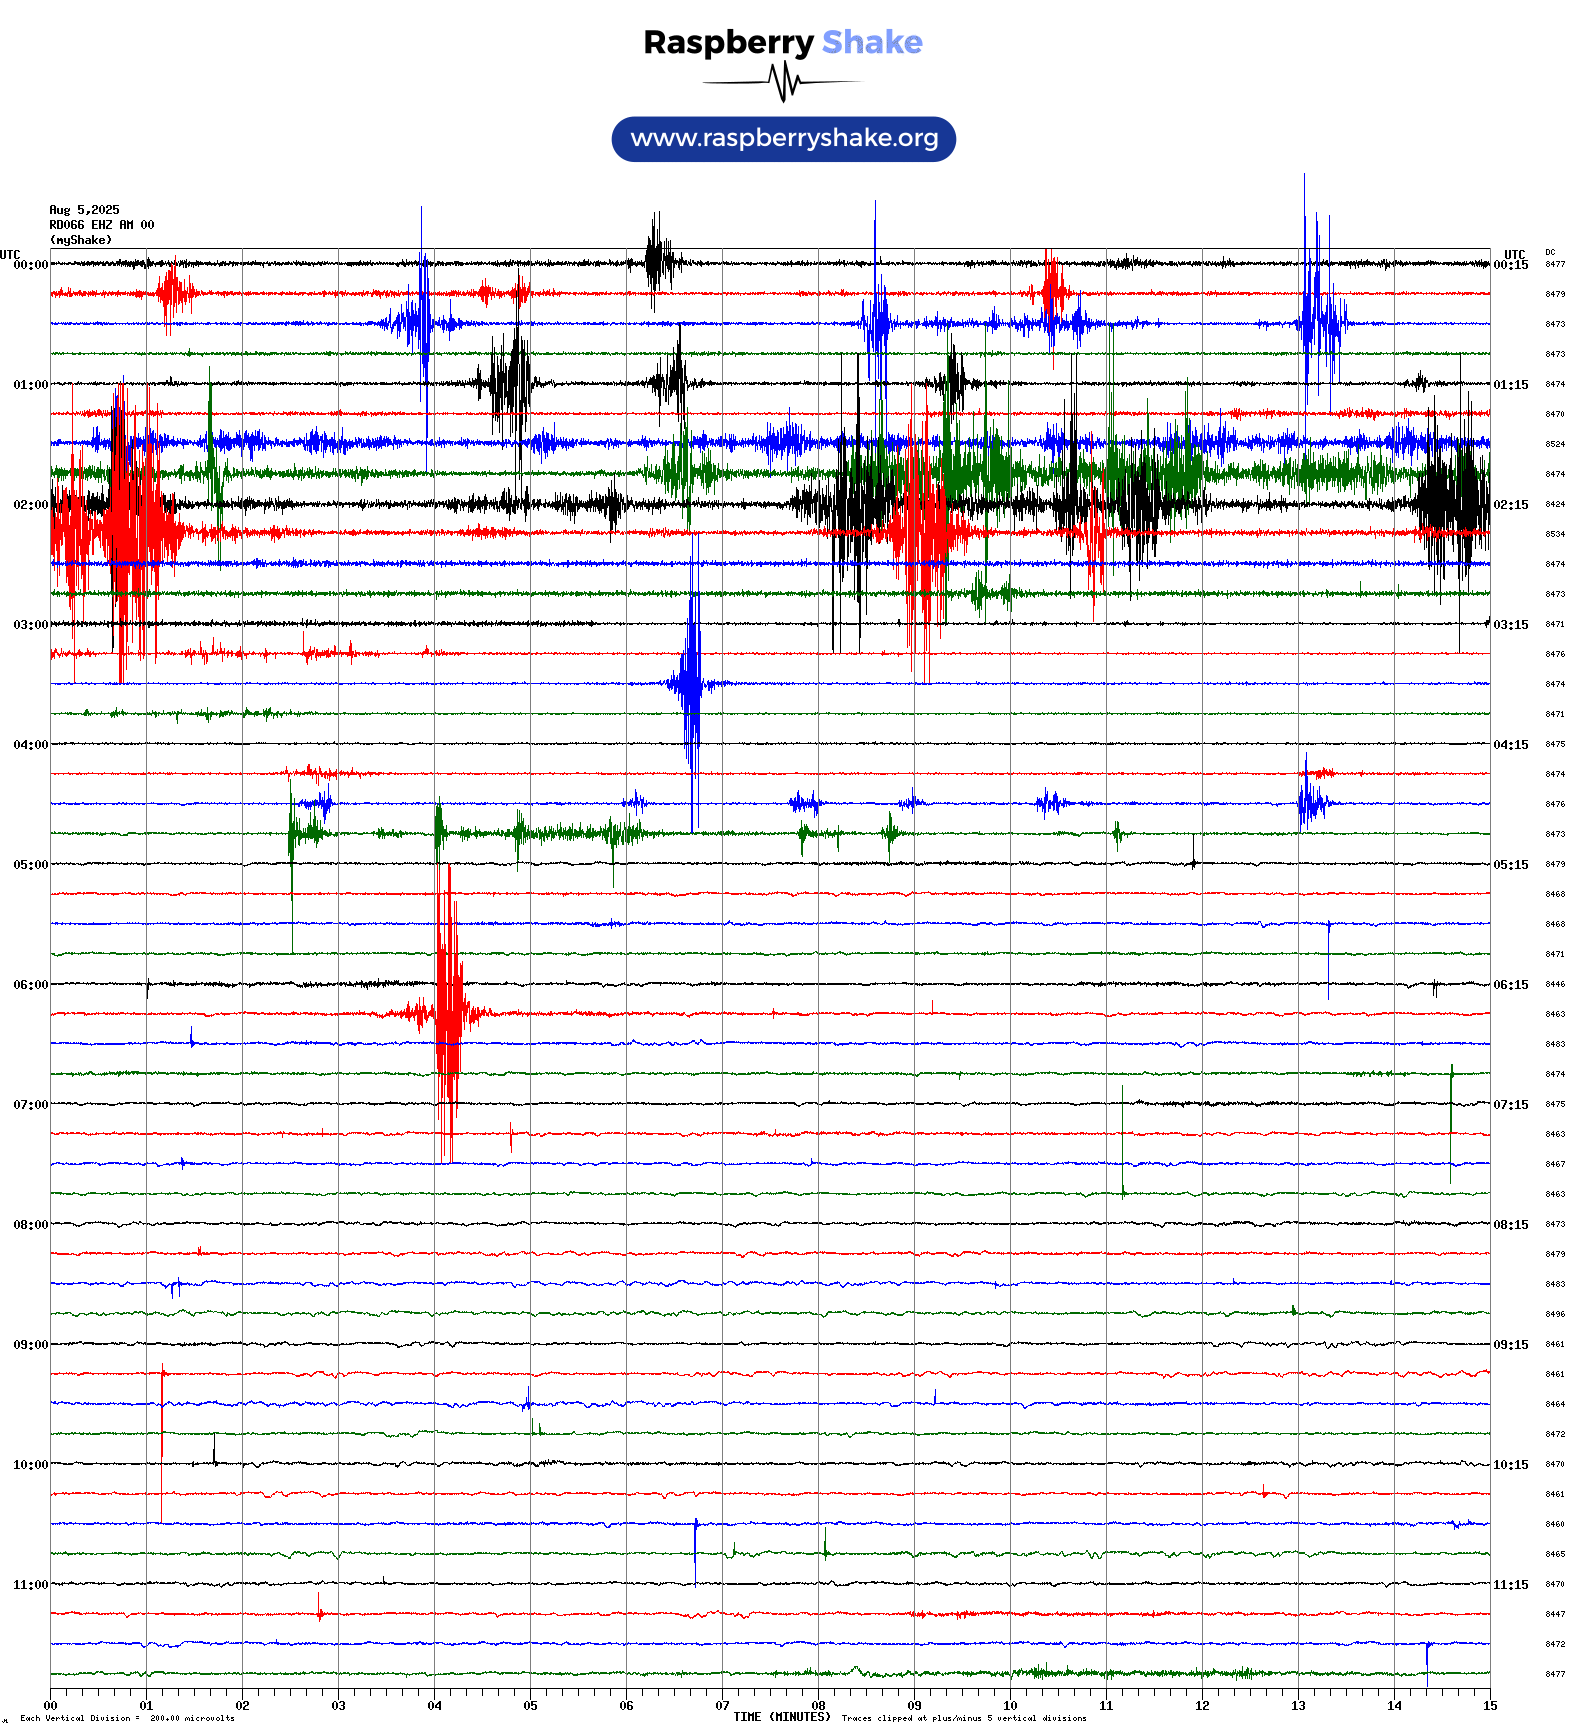The width and height of the screenshot is (1570, 1732).
Task: Click the left-side UTC column header
Action: click(10, 254)
